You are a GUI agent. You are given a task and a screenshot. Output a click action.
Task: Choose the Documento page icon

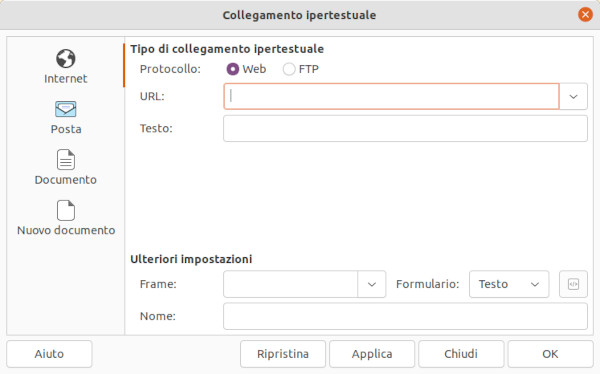pyautogui.click(x=65, y=160)
